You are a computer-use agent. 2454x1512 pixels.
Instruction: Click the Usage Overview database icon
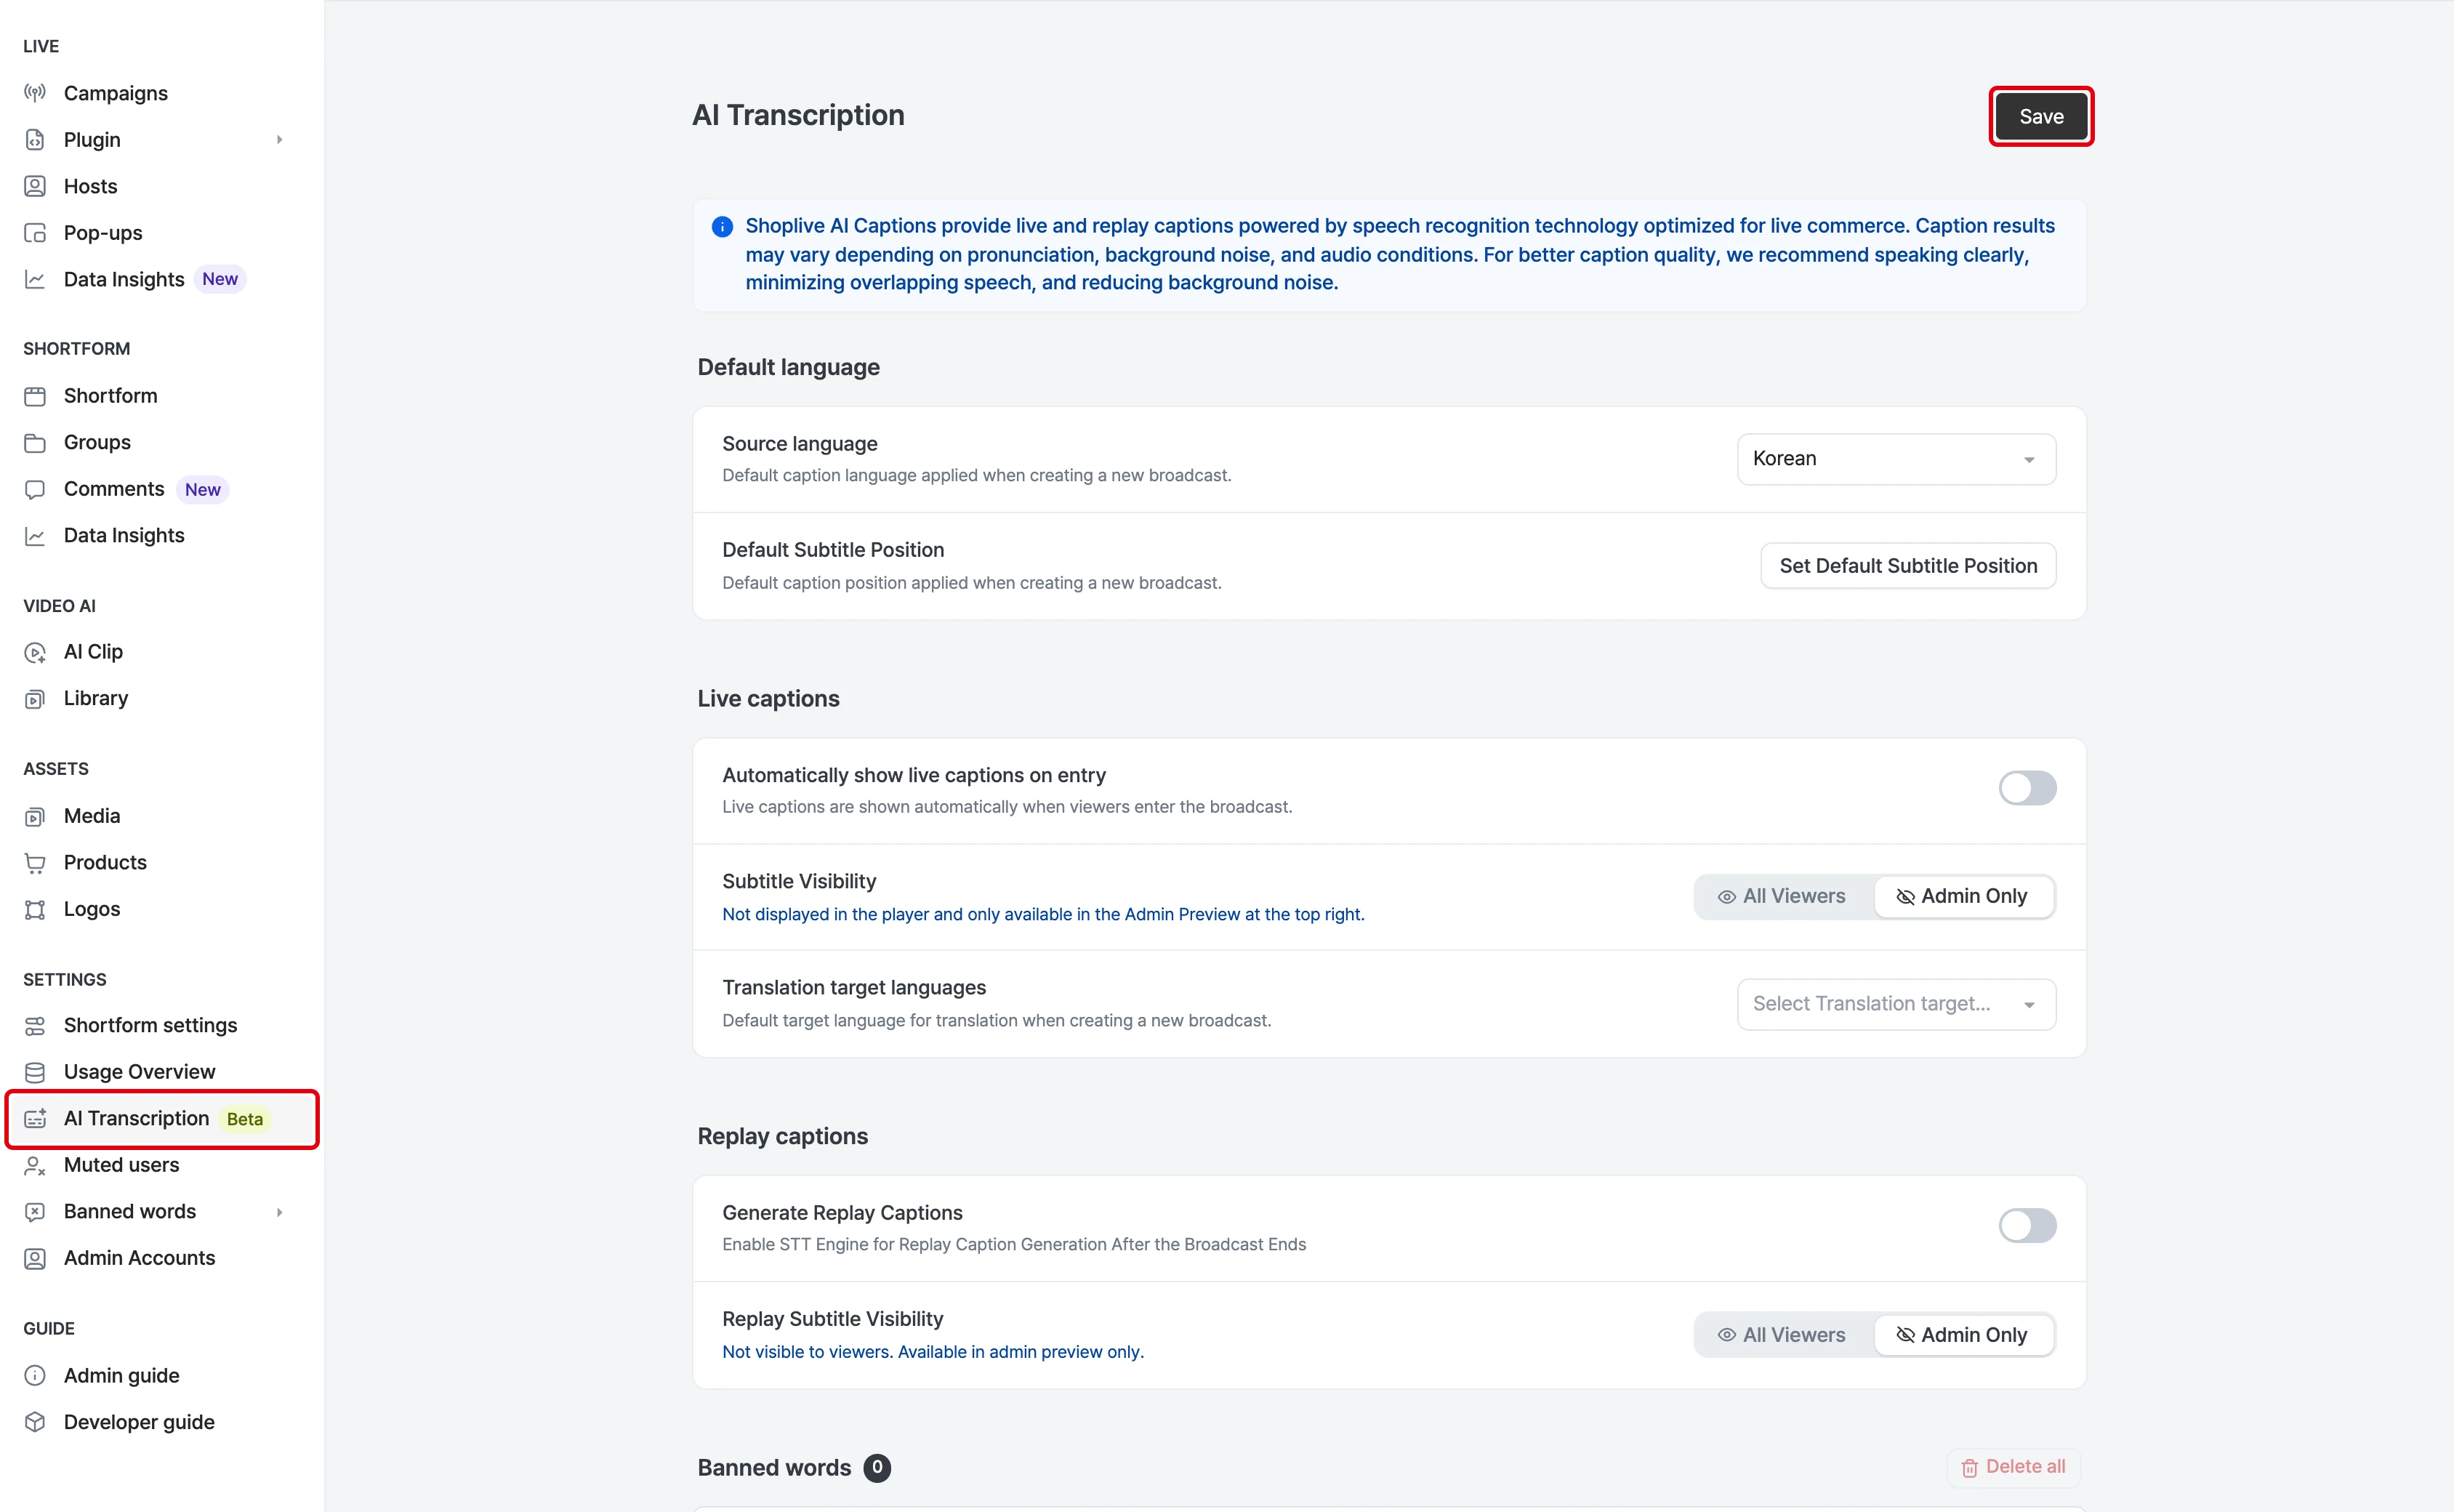35,1072
